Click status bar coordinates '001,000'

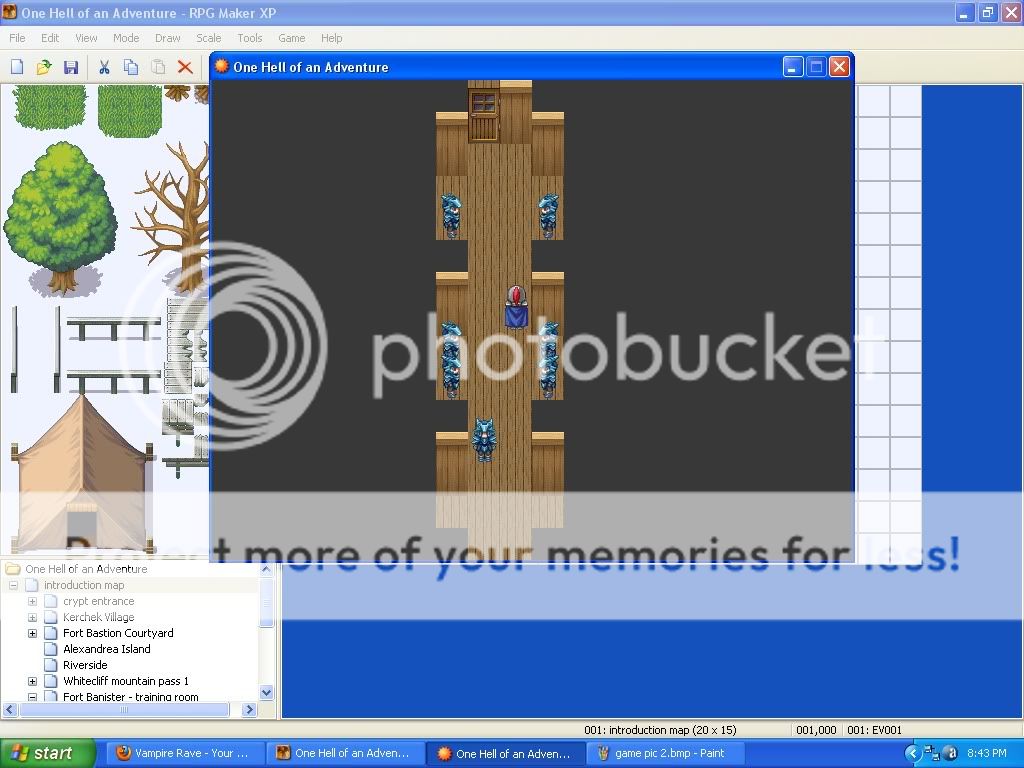tap(816, 730)
